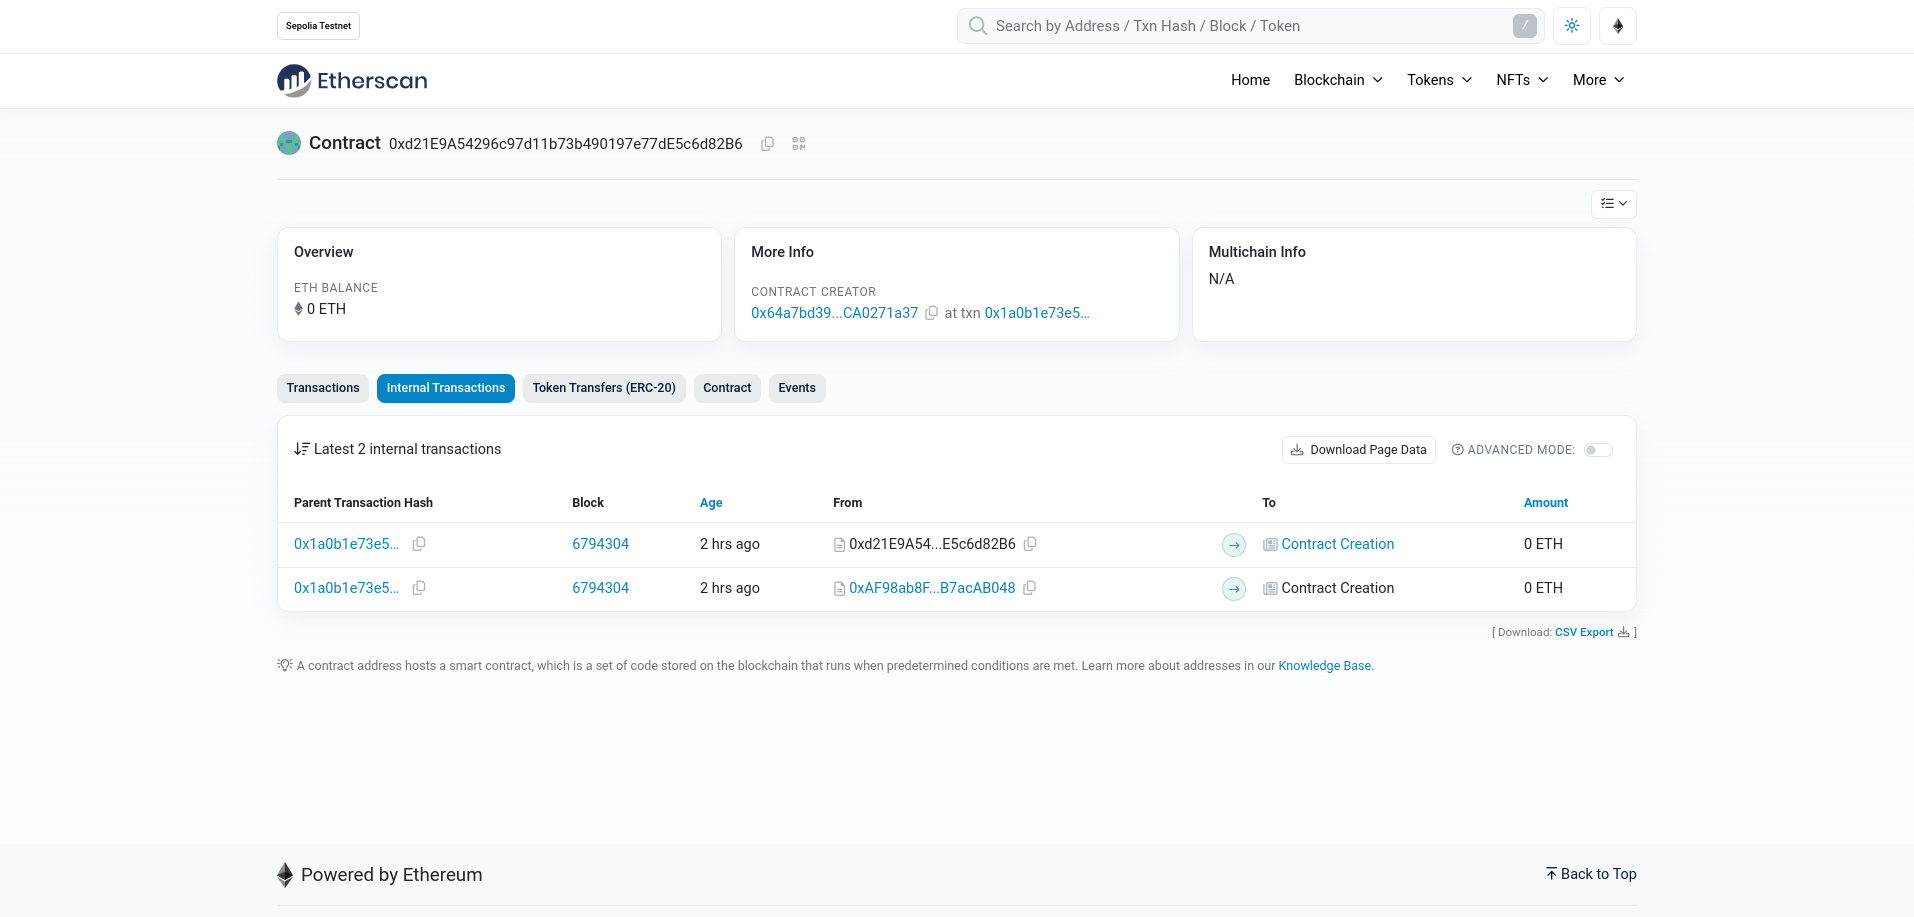Click the slash shortcut key badge
This screenshot has height=917, width=1914.
[1524, 26]
